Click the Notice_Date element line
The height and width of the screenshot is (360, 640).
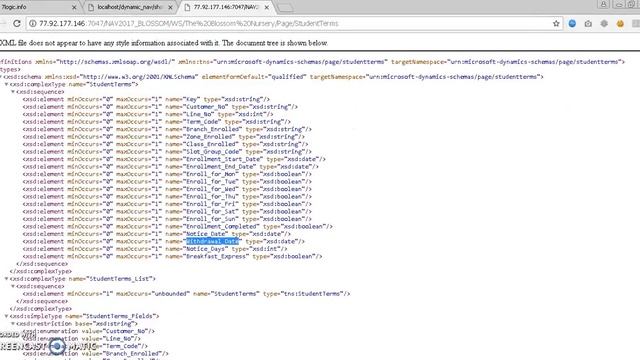pyautogui.click(x=157, y=234)
